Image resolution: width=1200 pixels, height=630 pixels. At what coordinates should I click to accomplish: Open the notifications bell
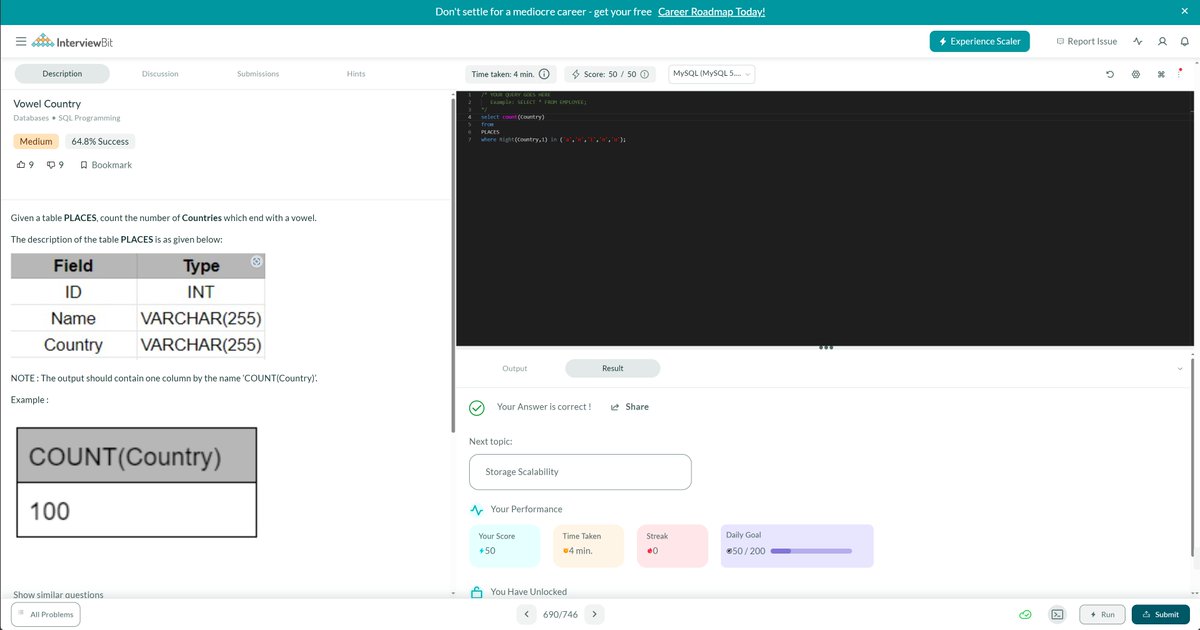click(1184, 41)
